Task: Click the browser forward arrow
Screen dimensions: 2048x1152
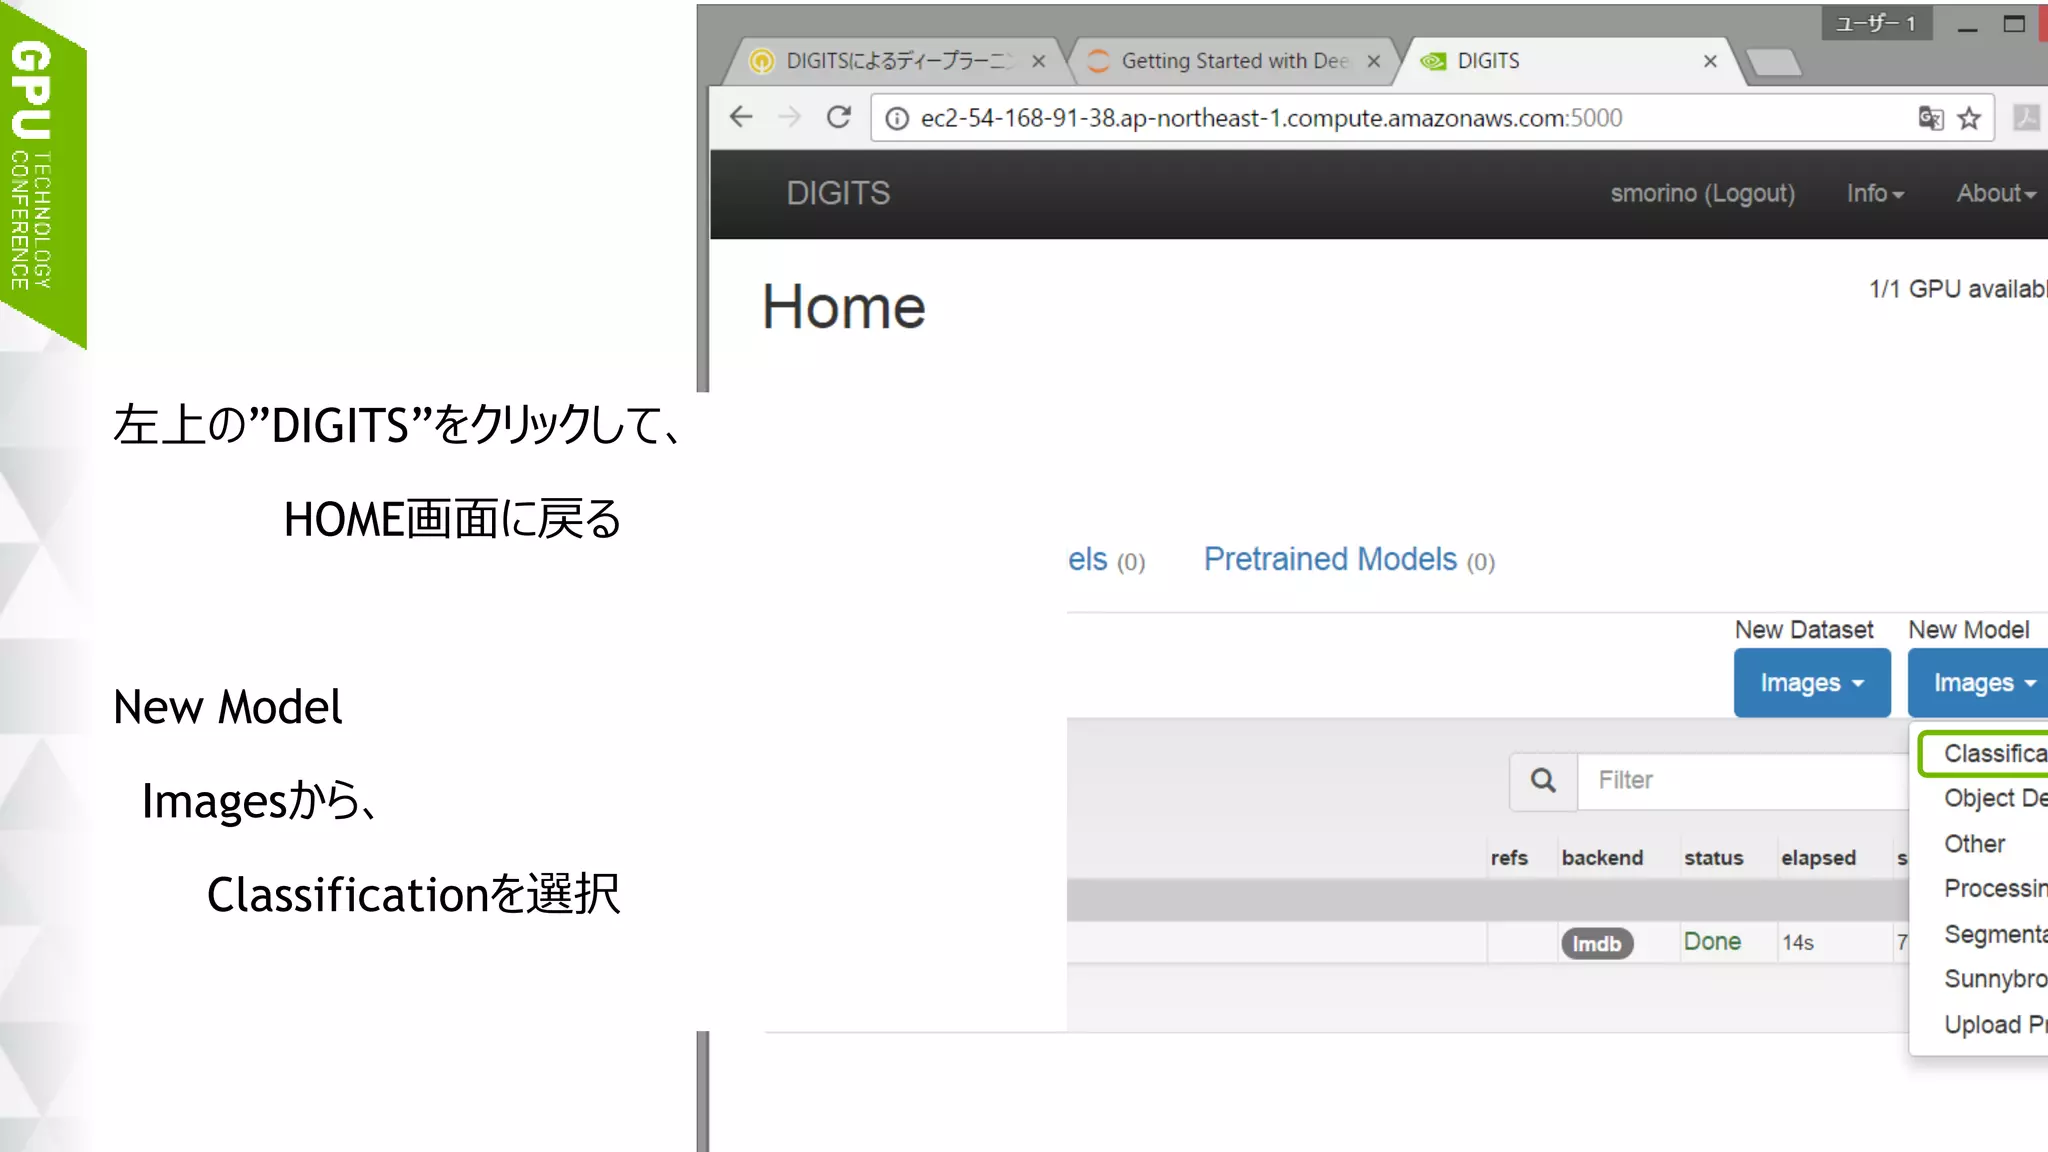Action: 789,117
